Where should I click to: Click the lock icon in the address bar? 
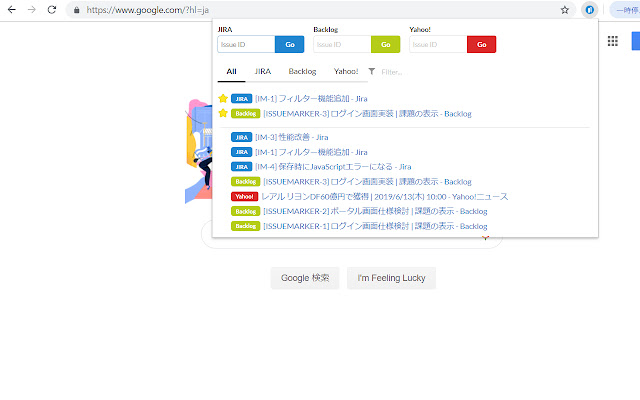(x=76, y=10)
